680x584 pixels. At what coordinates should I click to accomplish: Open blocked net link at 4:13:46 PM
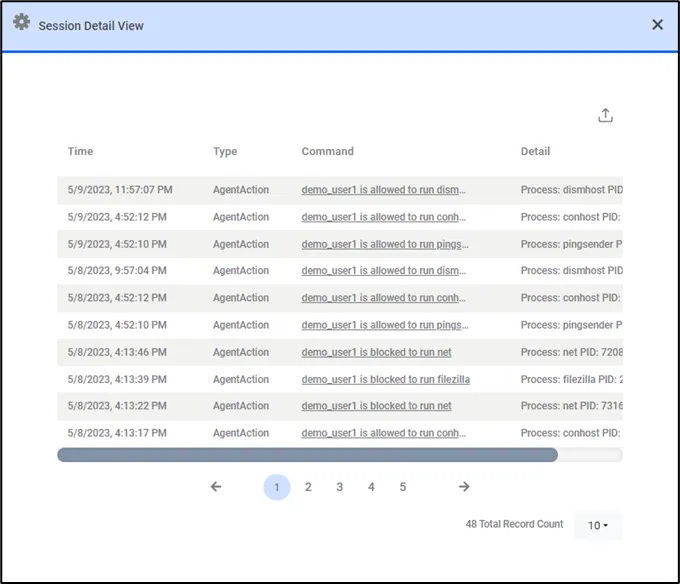tap(376, 352)
